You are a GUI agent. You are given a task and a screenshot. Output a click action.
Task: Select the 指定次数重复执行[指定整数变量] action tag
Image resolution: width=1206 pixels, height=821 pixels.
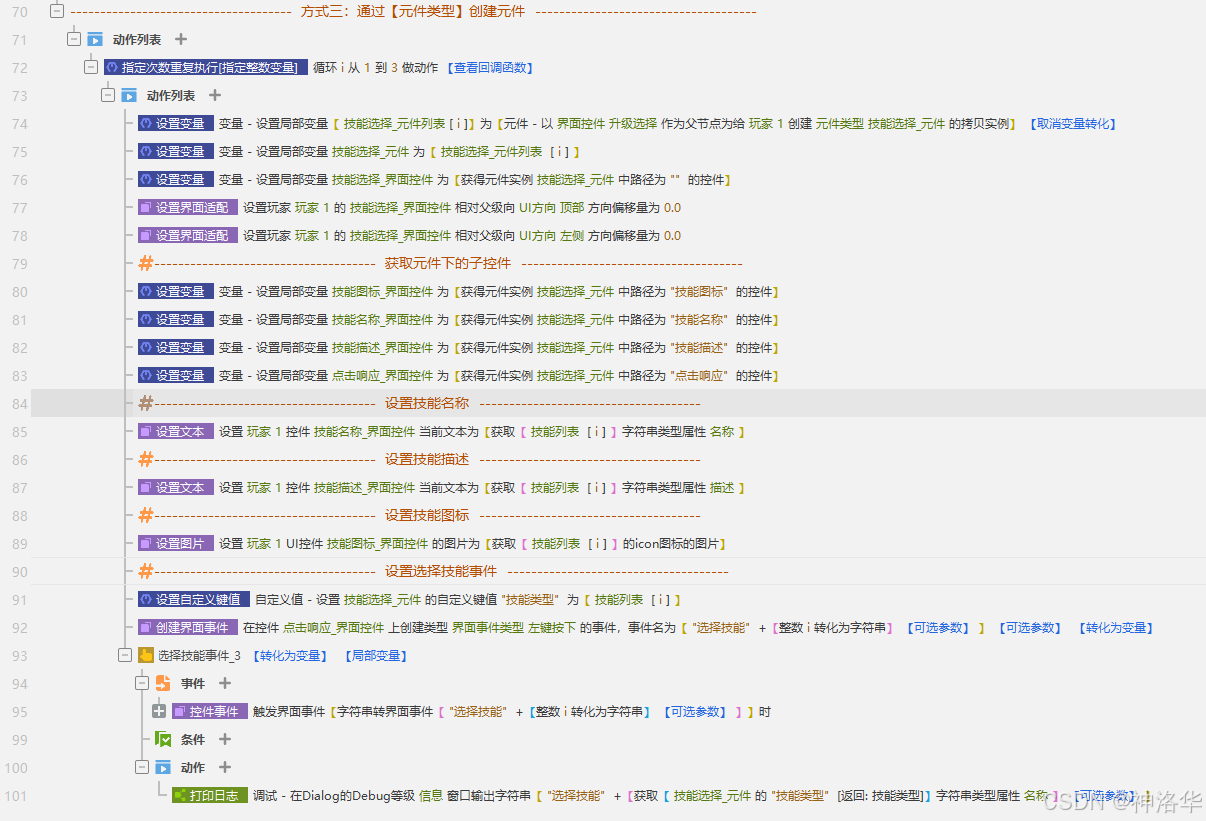pyautogui.click(x=206, y=67)
